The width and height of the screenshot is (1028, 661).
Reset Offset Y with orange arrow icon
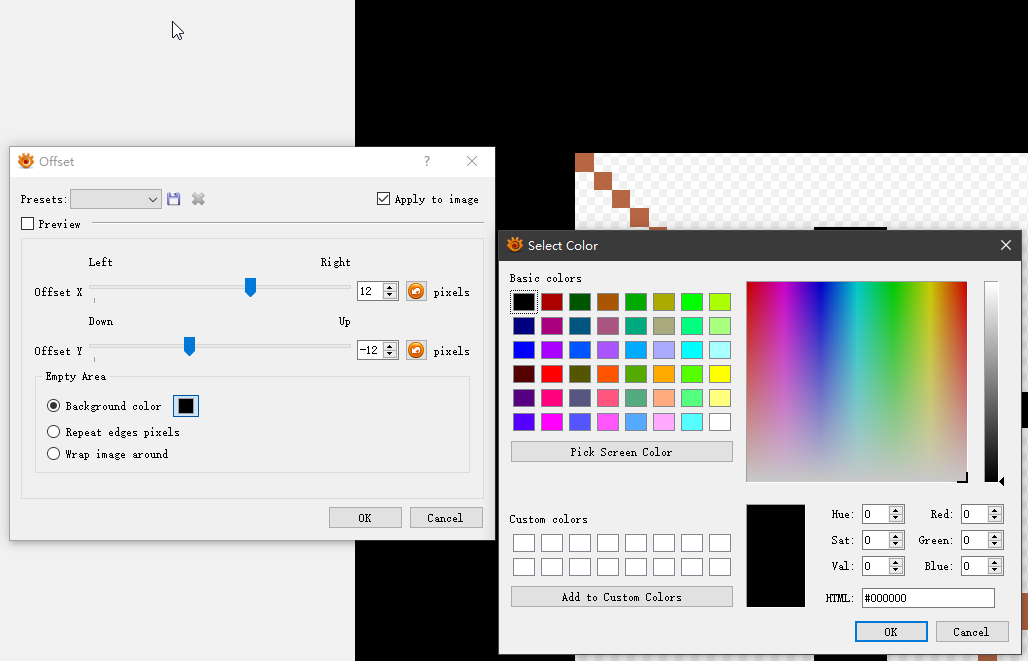click(x=416, y=351)
